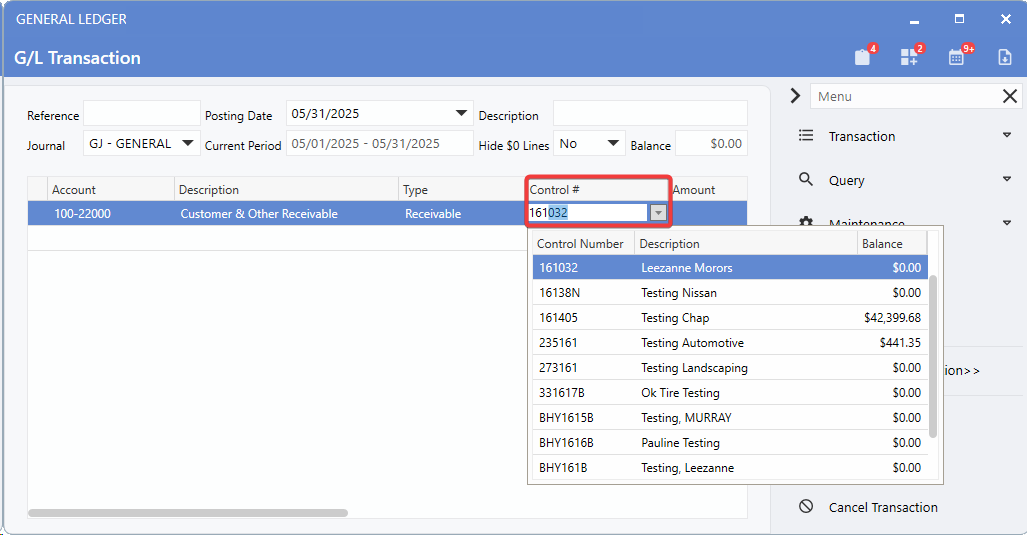
Task: Click the download document icon in header
Action: [x=1005, y=57]
